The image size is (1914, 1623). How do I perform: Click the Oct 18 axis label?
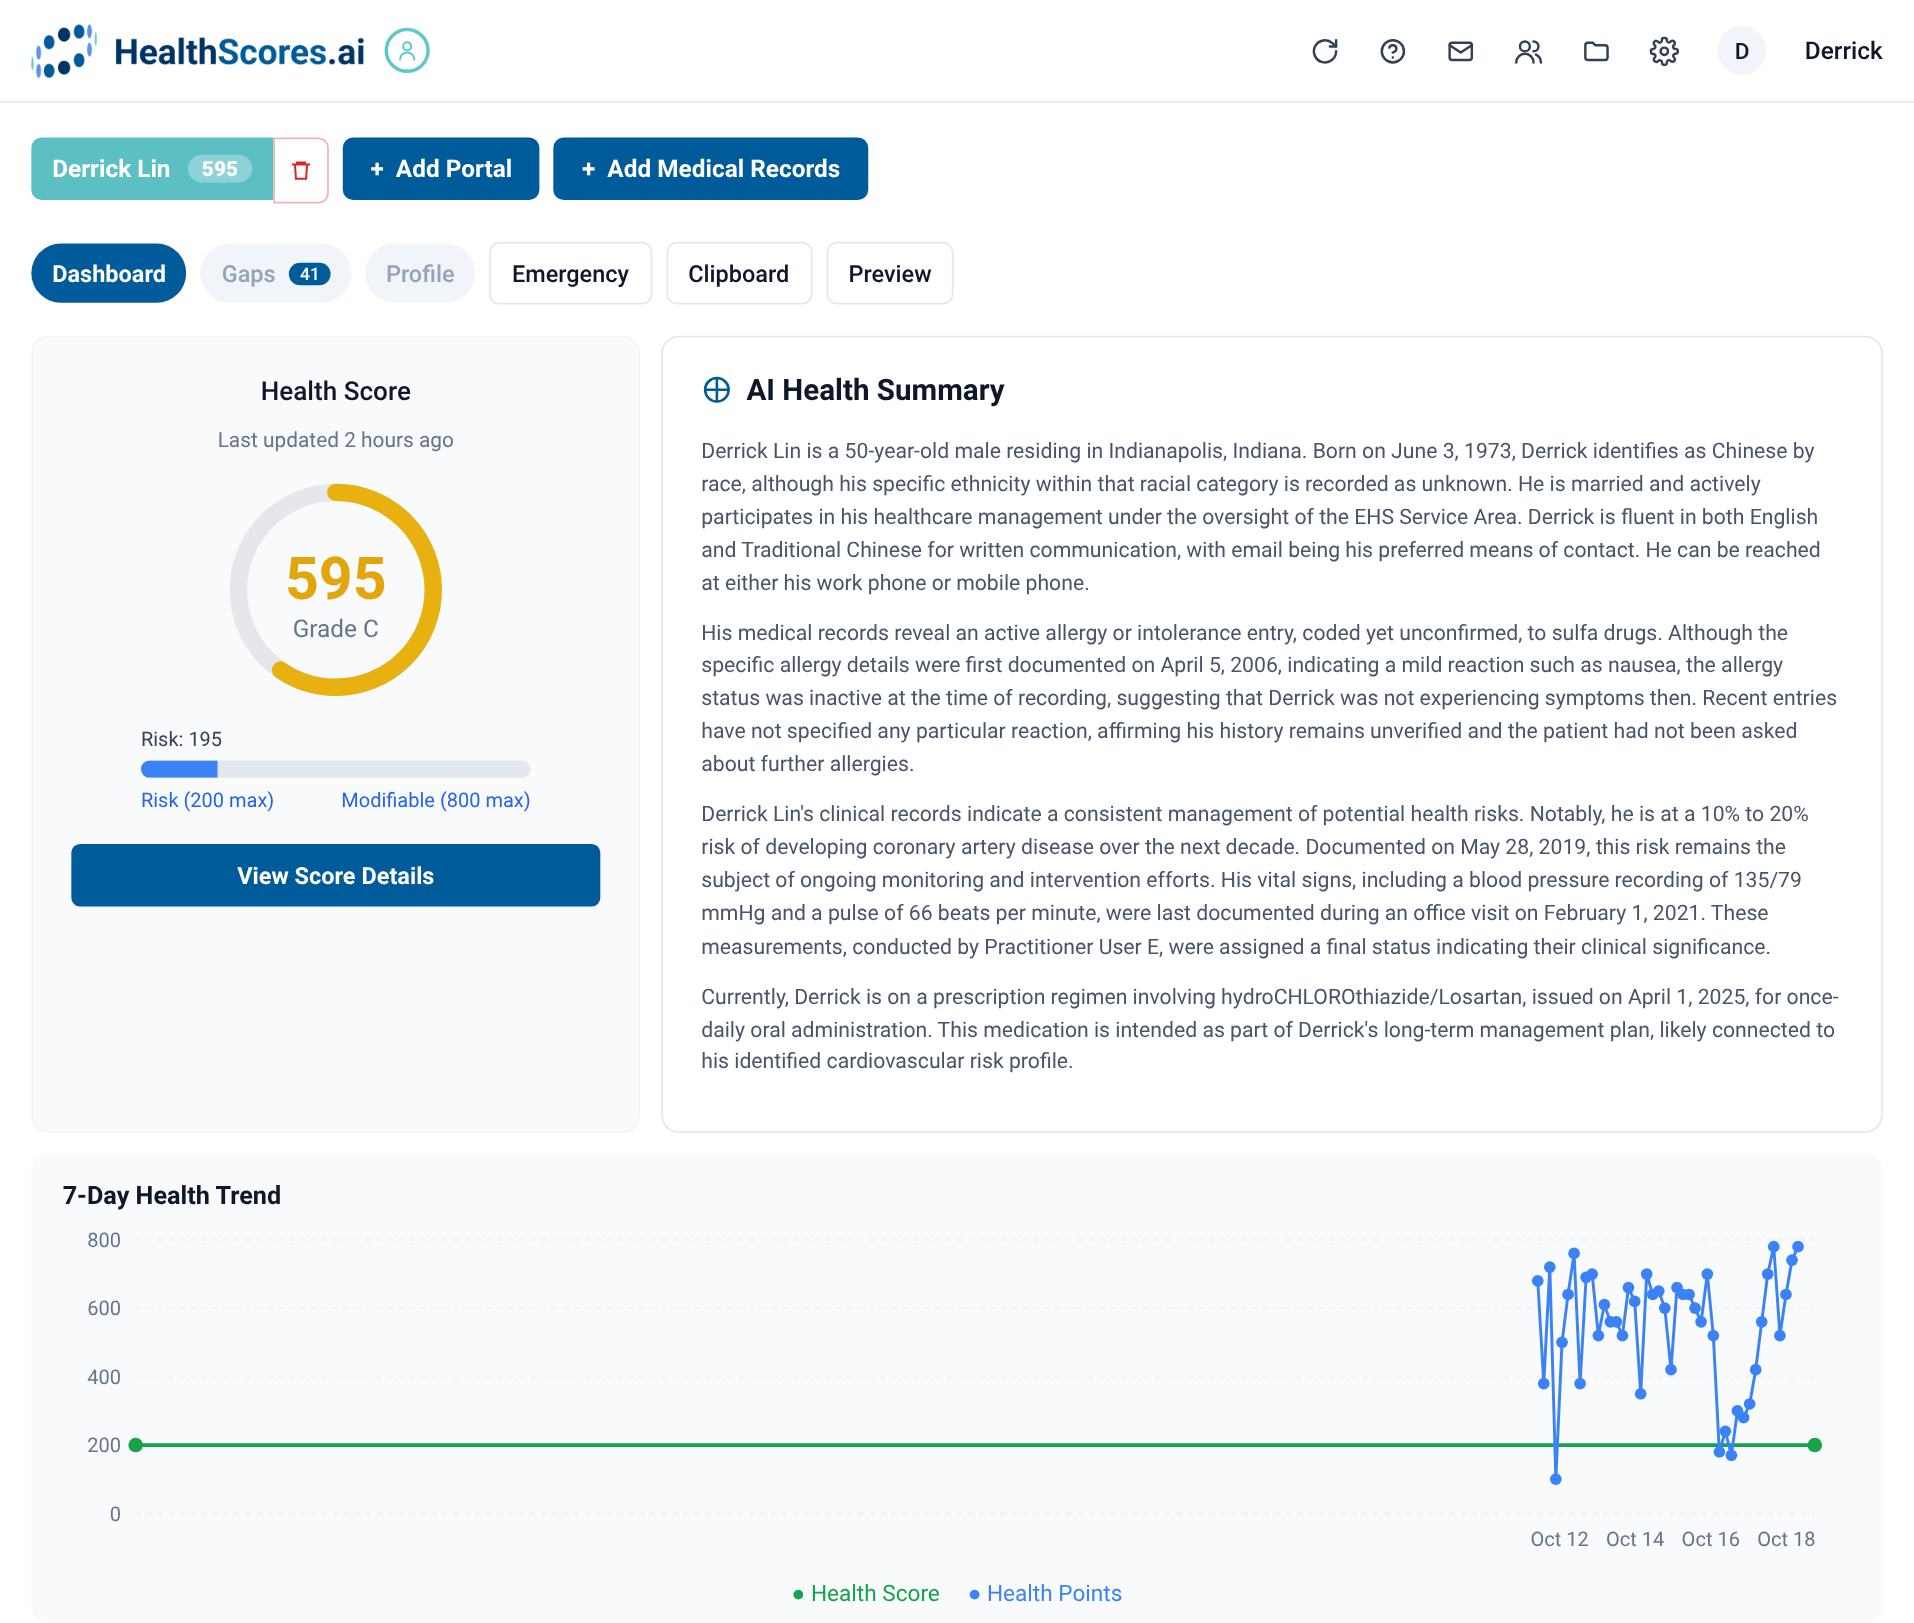pos(1786,1539)
